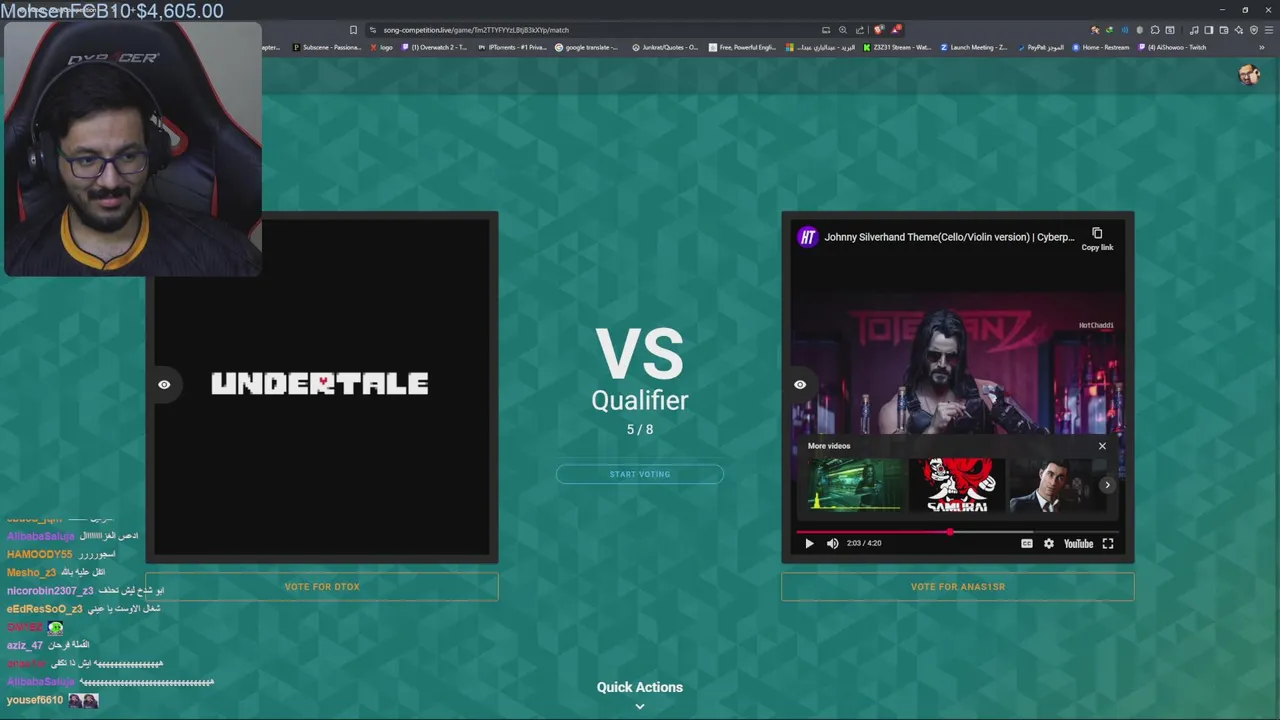
Task: Seek using the red video progress bar
Action: coord(958,531)
